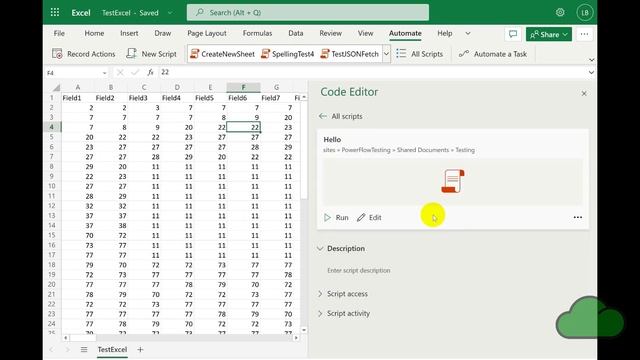This screenshot has height=360, width=640.
Task: Open the all-sheets list icon
Action: point(84,350)
